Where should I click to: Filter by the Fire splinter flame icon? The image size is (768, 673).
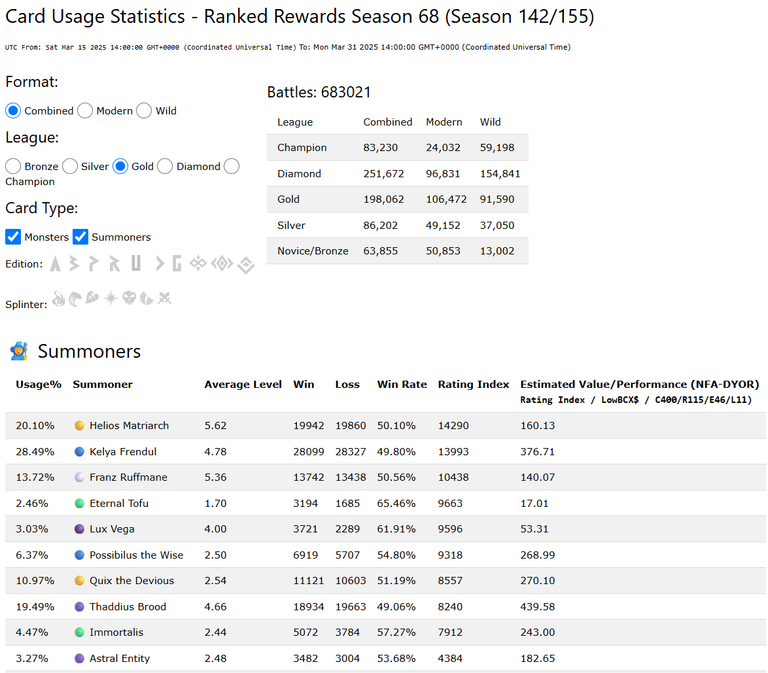(x=59, y=298)
